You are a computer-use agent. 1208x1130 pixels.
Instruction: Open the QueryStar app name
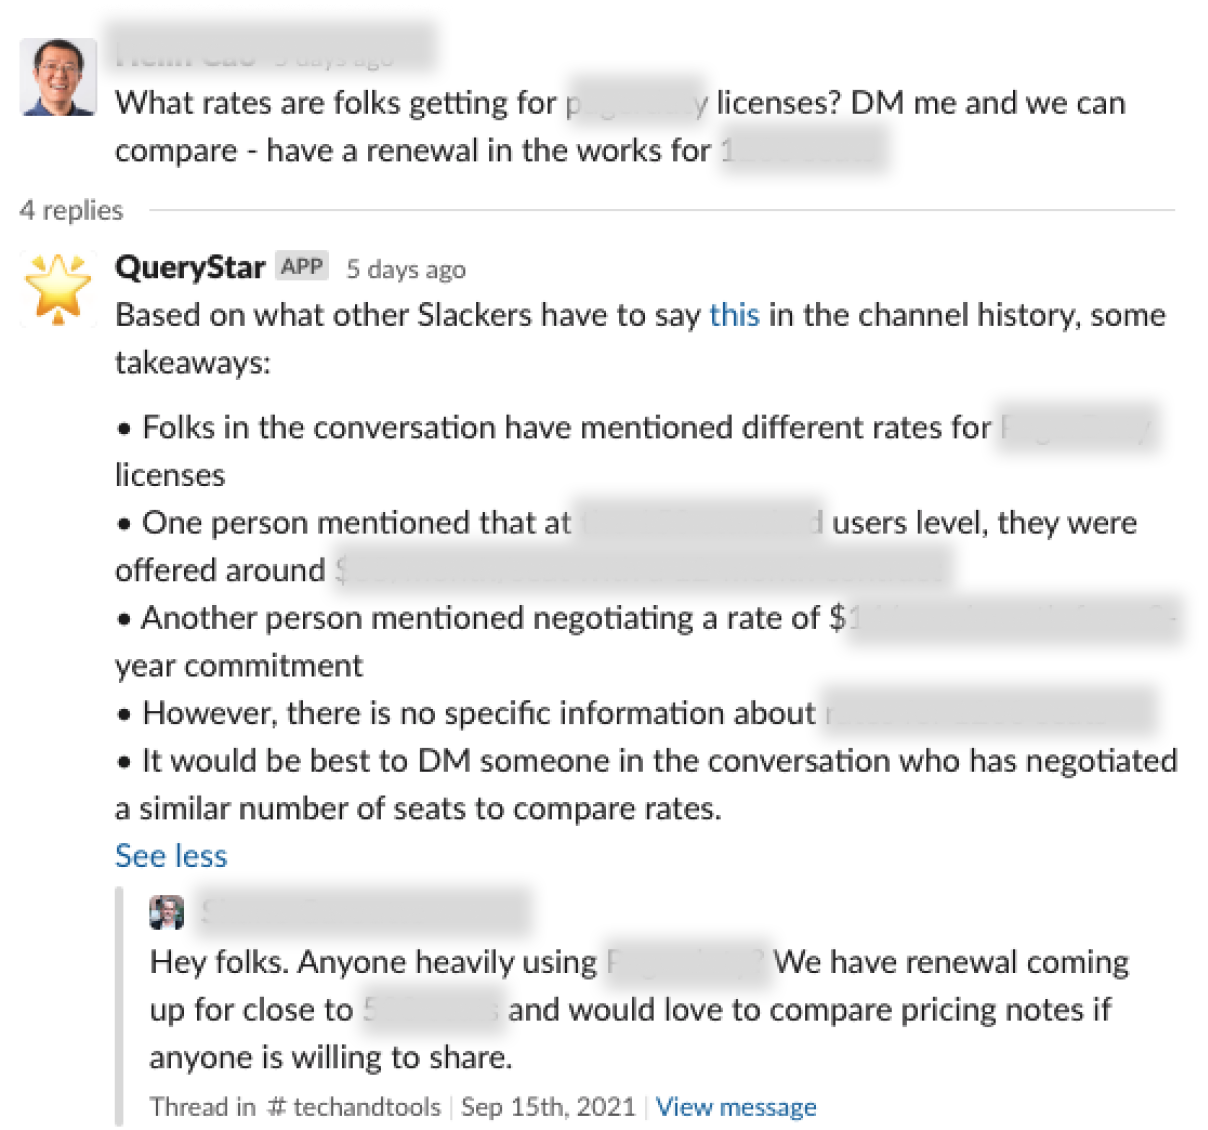(x=190, y=267)
